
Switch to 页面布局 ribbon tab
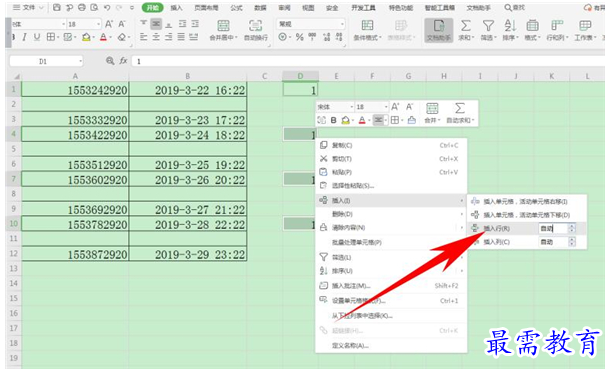coord(206,8)
